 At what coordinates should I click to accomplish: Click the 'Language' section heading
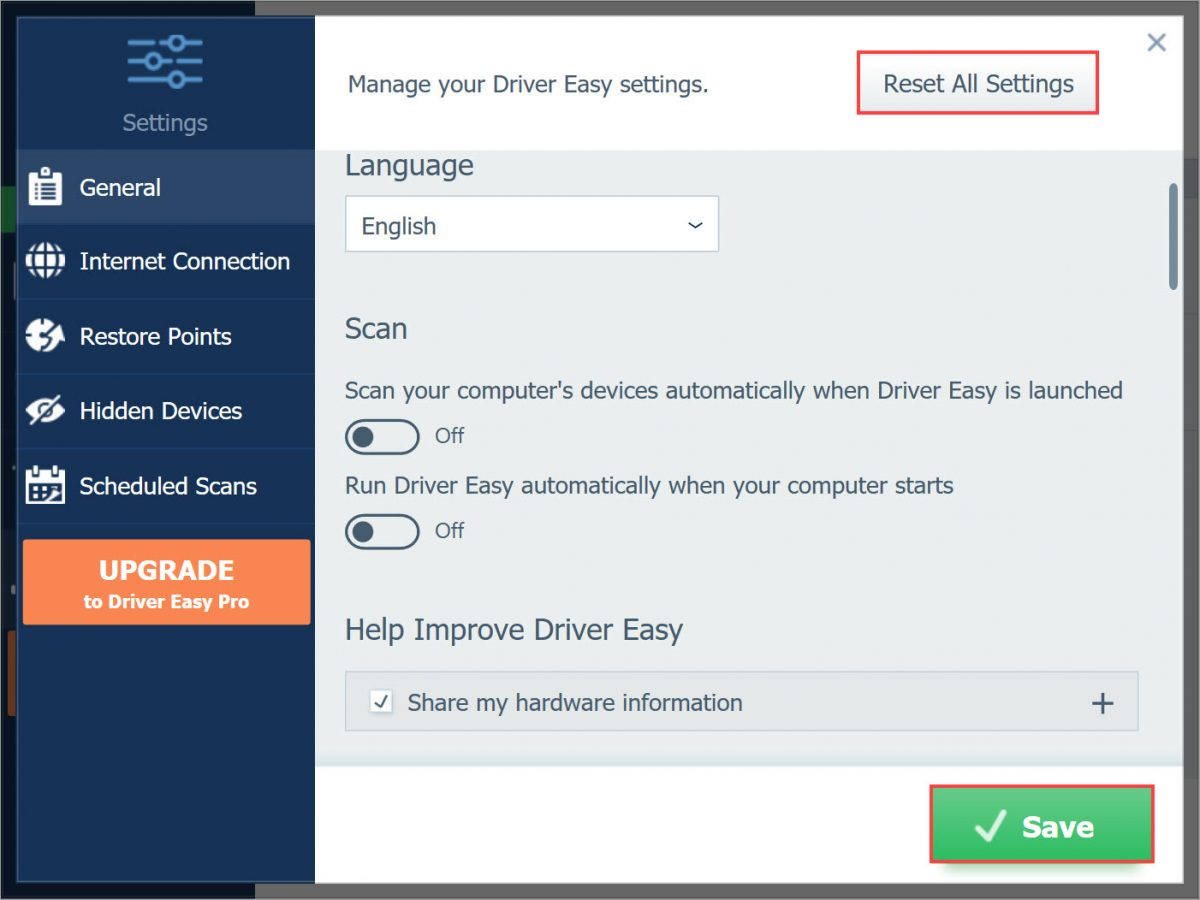click(x=409, y=166)
